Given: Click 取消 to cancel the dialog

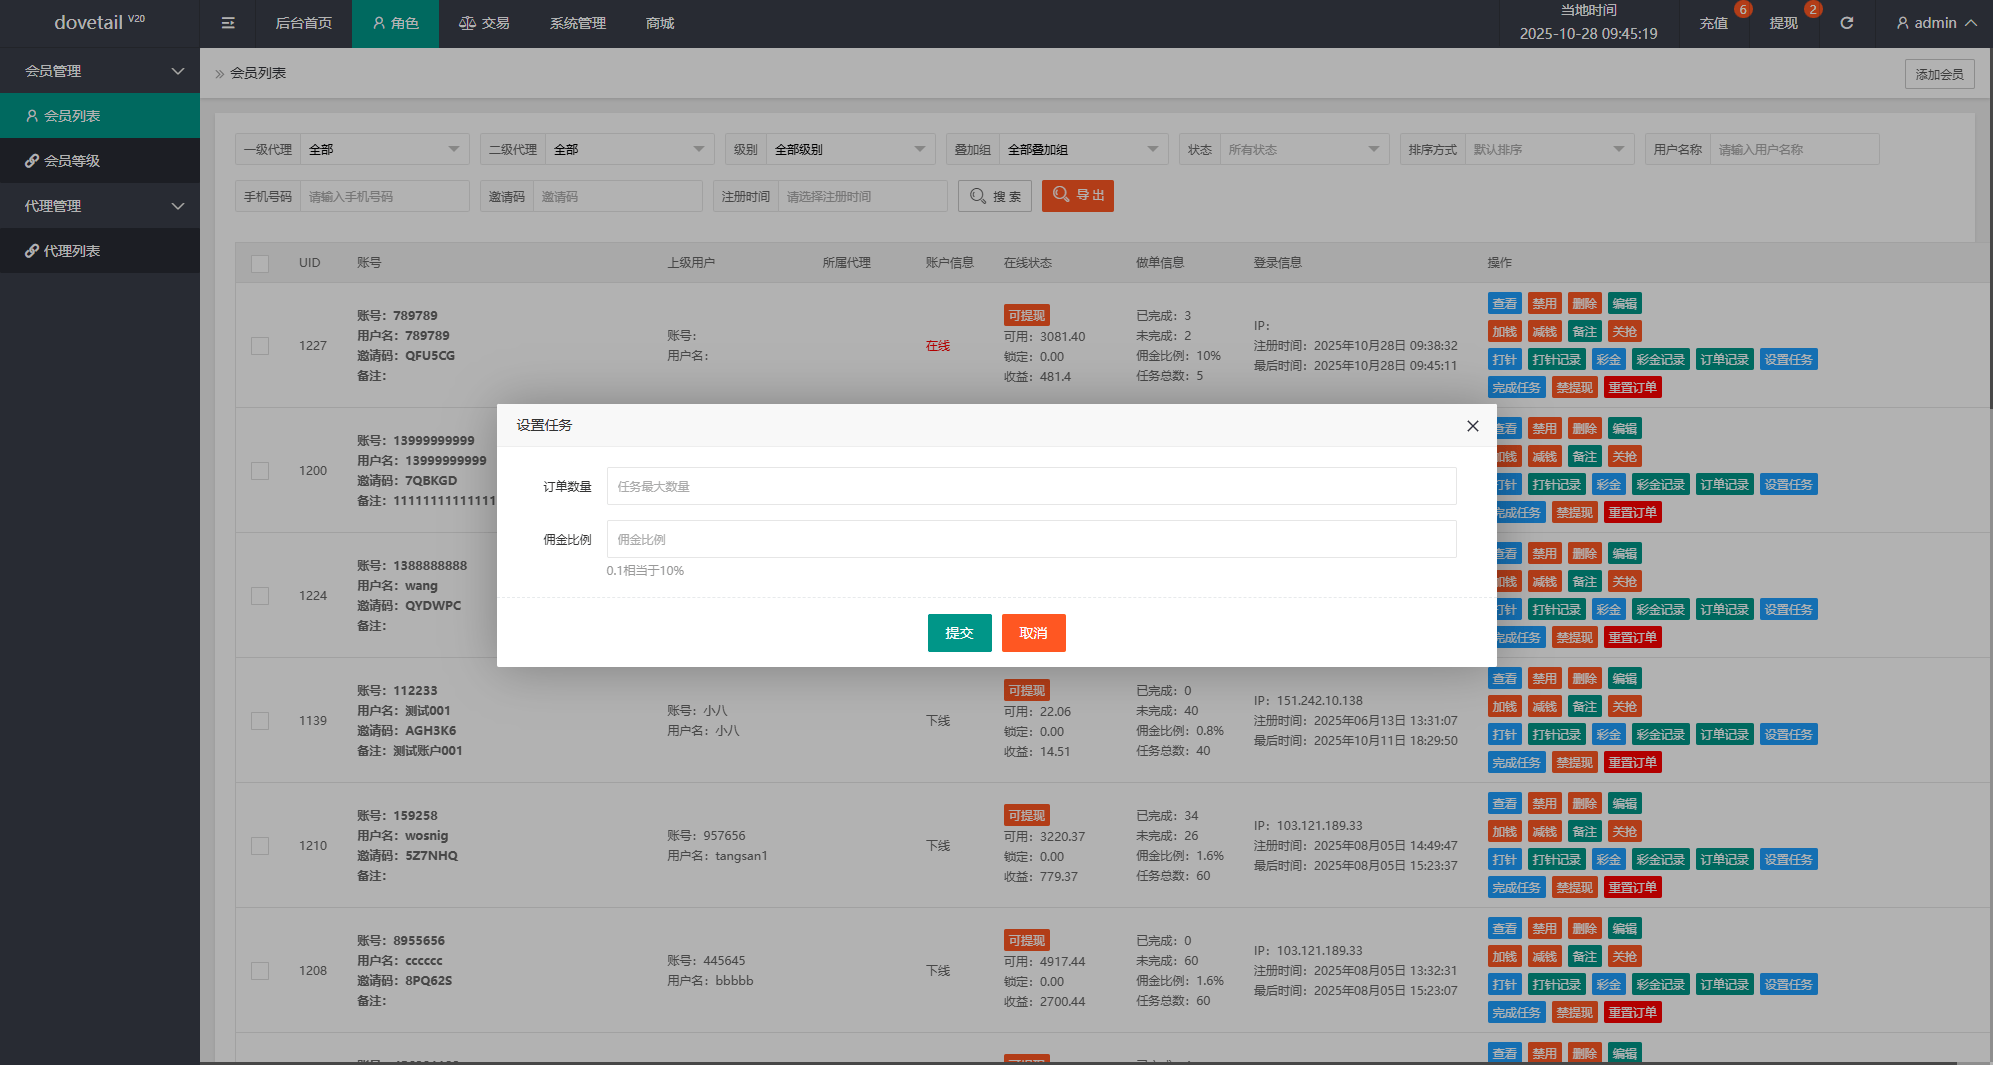Looking at the screenshot, I should (x=1033, y=633).
